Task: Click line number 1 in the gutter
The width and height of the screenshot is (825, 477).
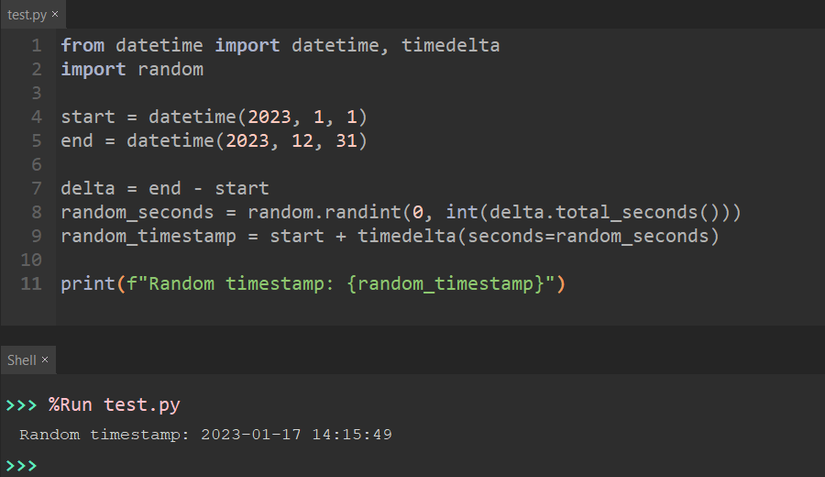Action: click(x=36, y=46)
